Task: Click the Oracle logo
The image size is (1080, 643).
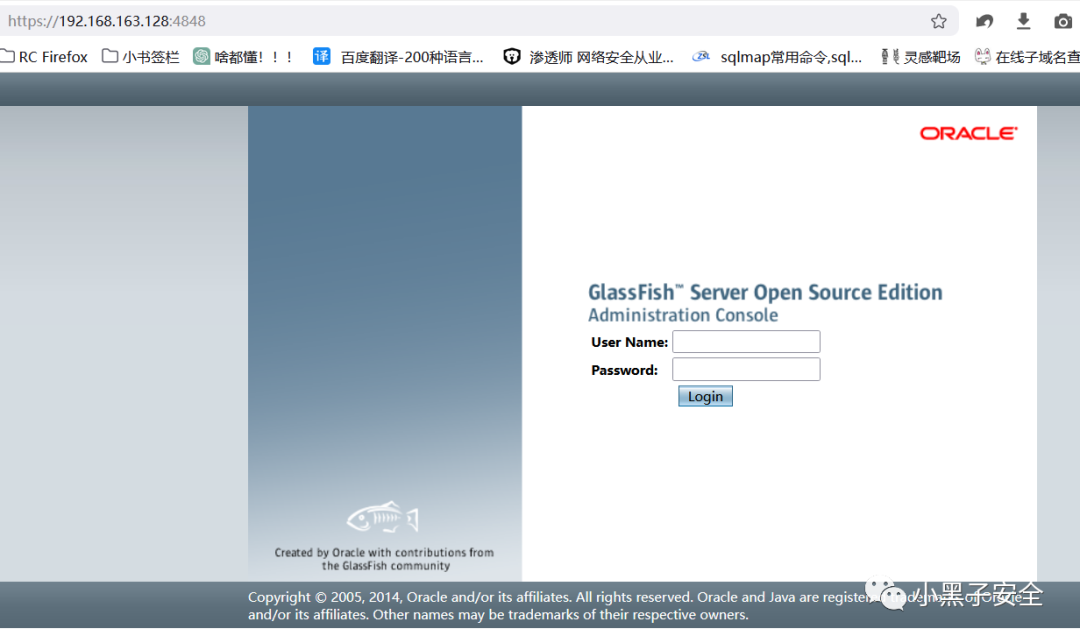Action: click(968, 133)
